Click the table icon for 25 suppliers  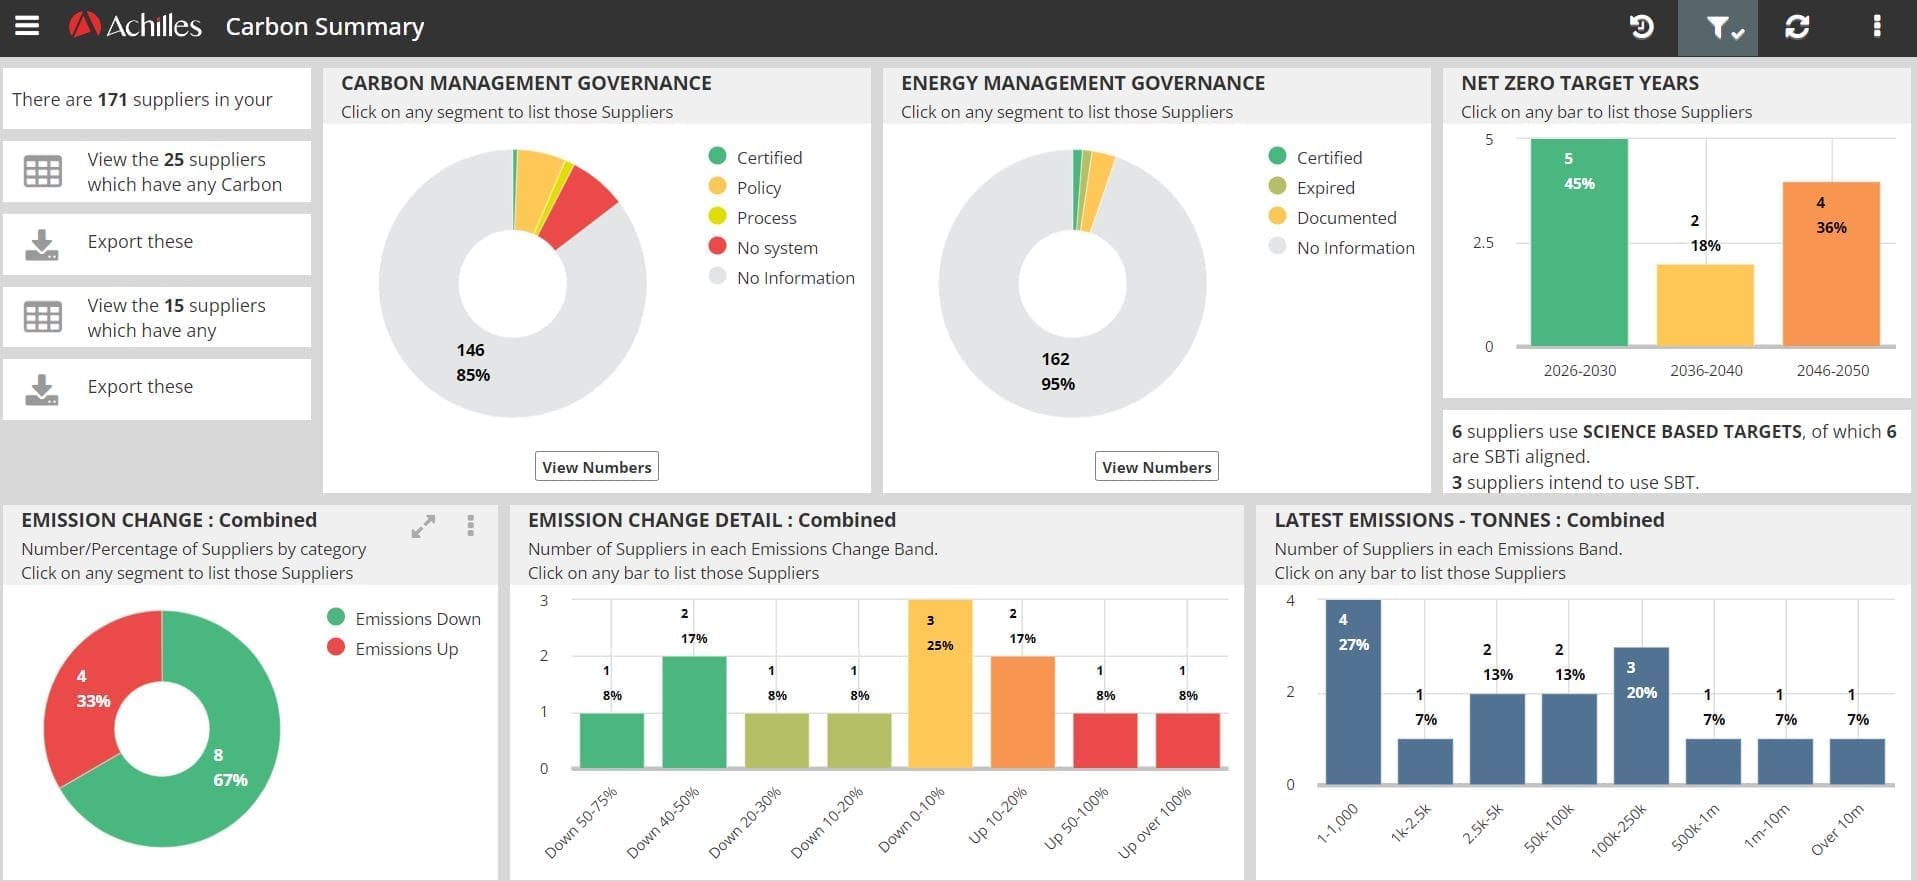pyautogui.click(x=43, y=172)
